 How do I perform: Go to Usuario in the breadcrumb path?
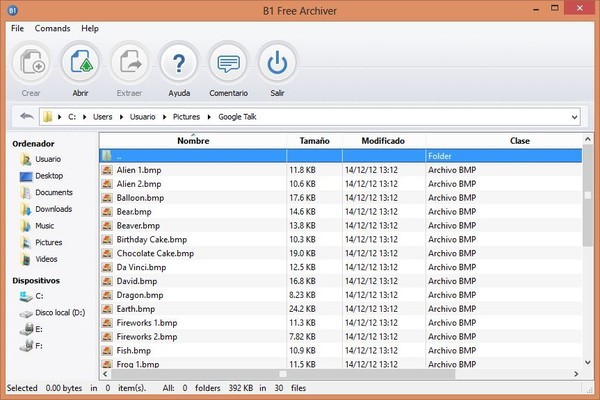pos(142,117)
